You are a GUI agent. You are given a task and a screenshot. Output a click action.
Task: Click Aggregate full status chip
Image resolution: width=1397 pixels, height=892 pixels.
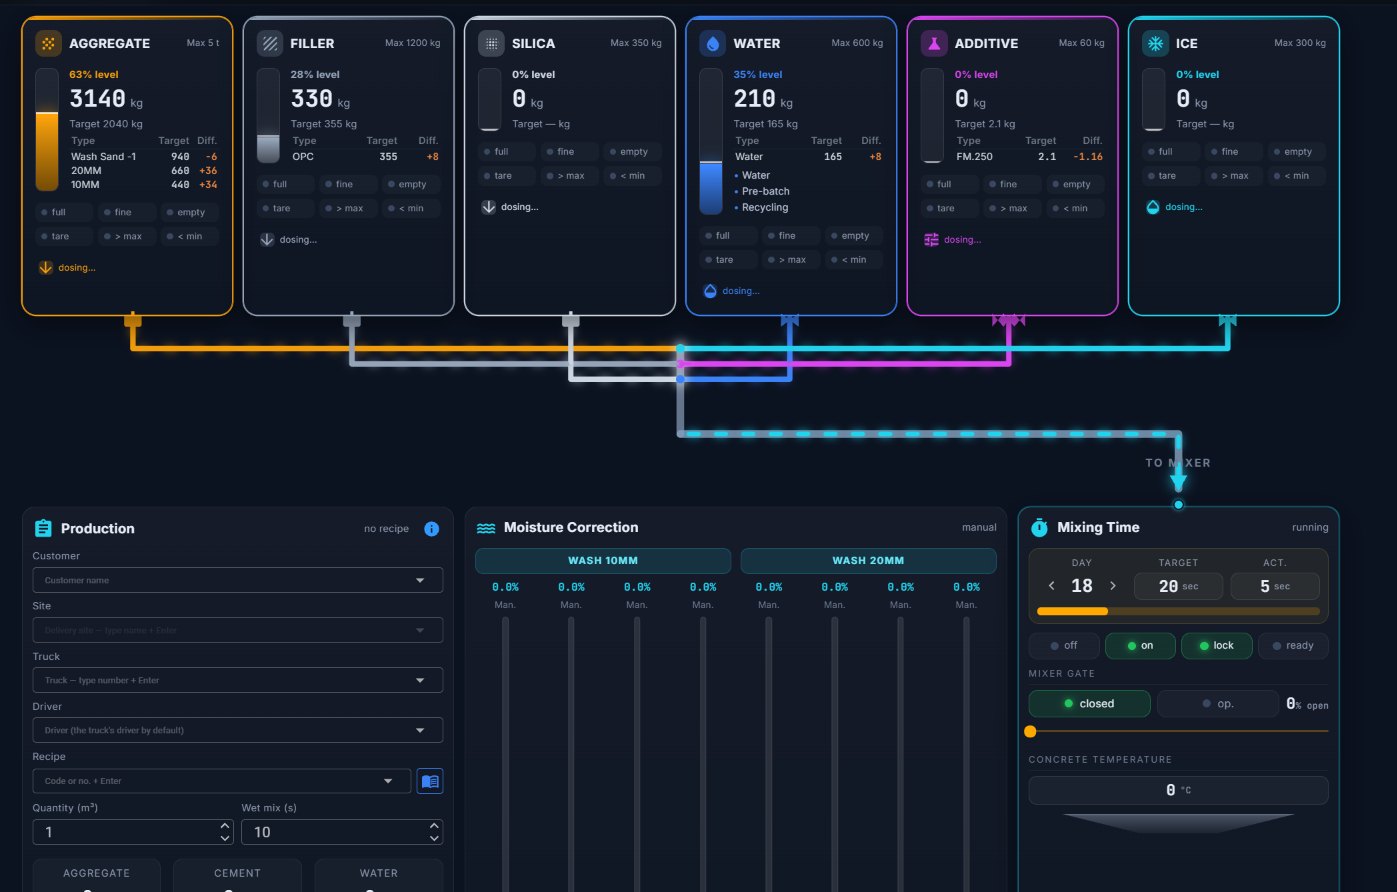[65, 212]
